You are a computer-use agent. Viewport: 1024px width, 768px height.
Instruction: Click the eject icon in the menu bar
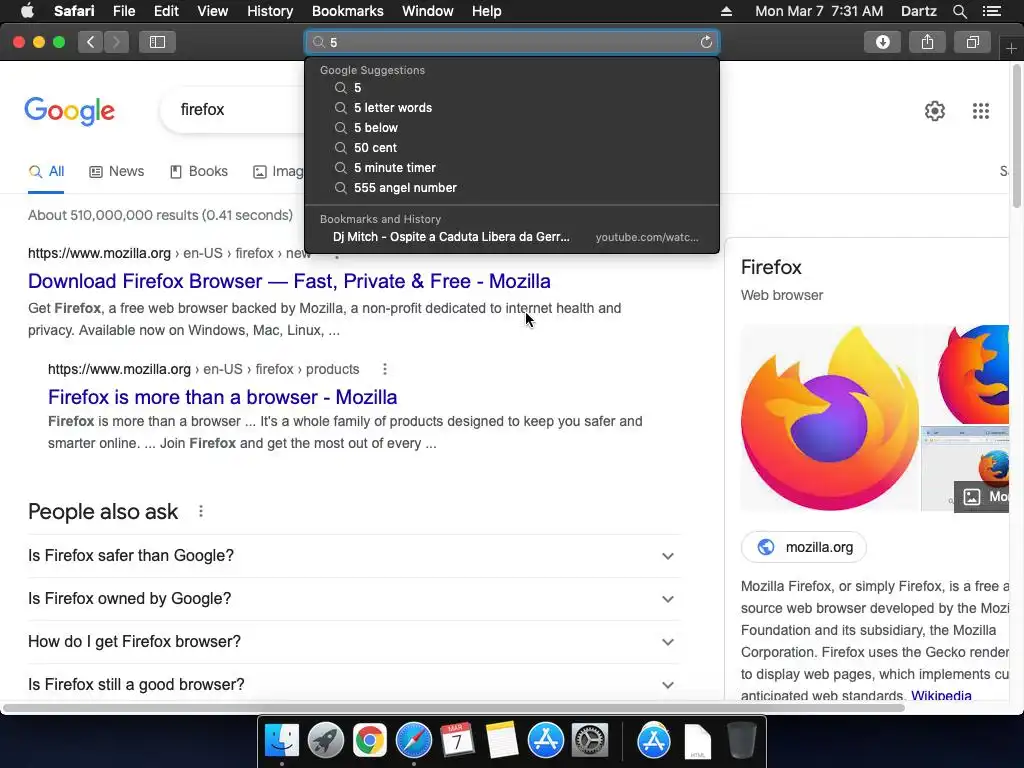[x=726, y=11]
